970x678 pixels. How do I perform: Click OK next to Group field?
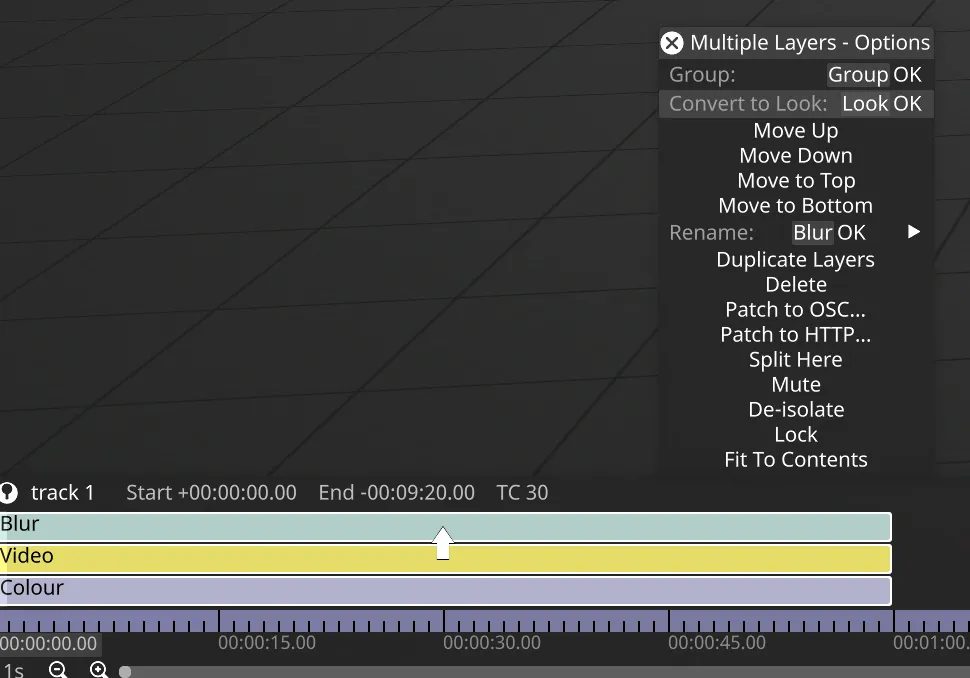pyautogui.click(x=907, y=75)
